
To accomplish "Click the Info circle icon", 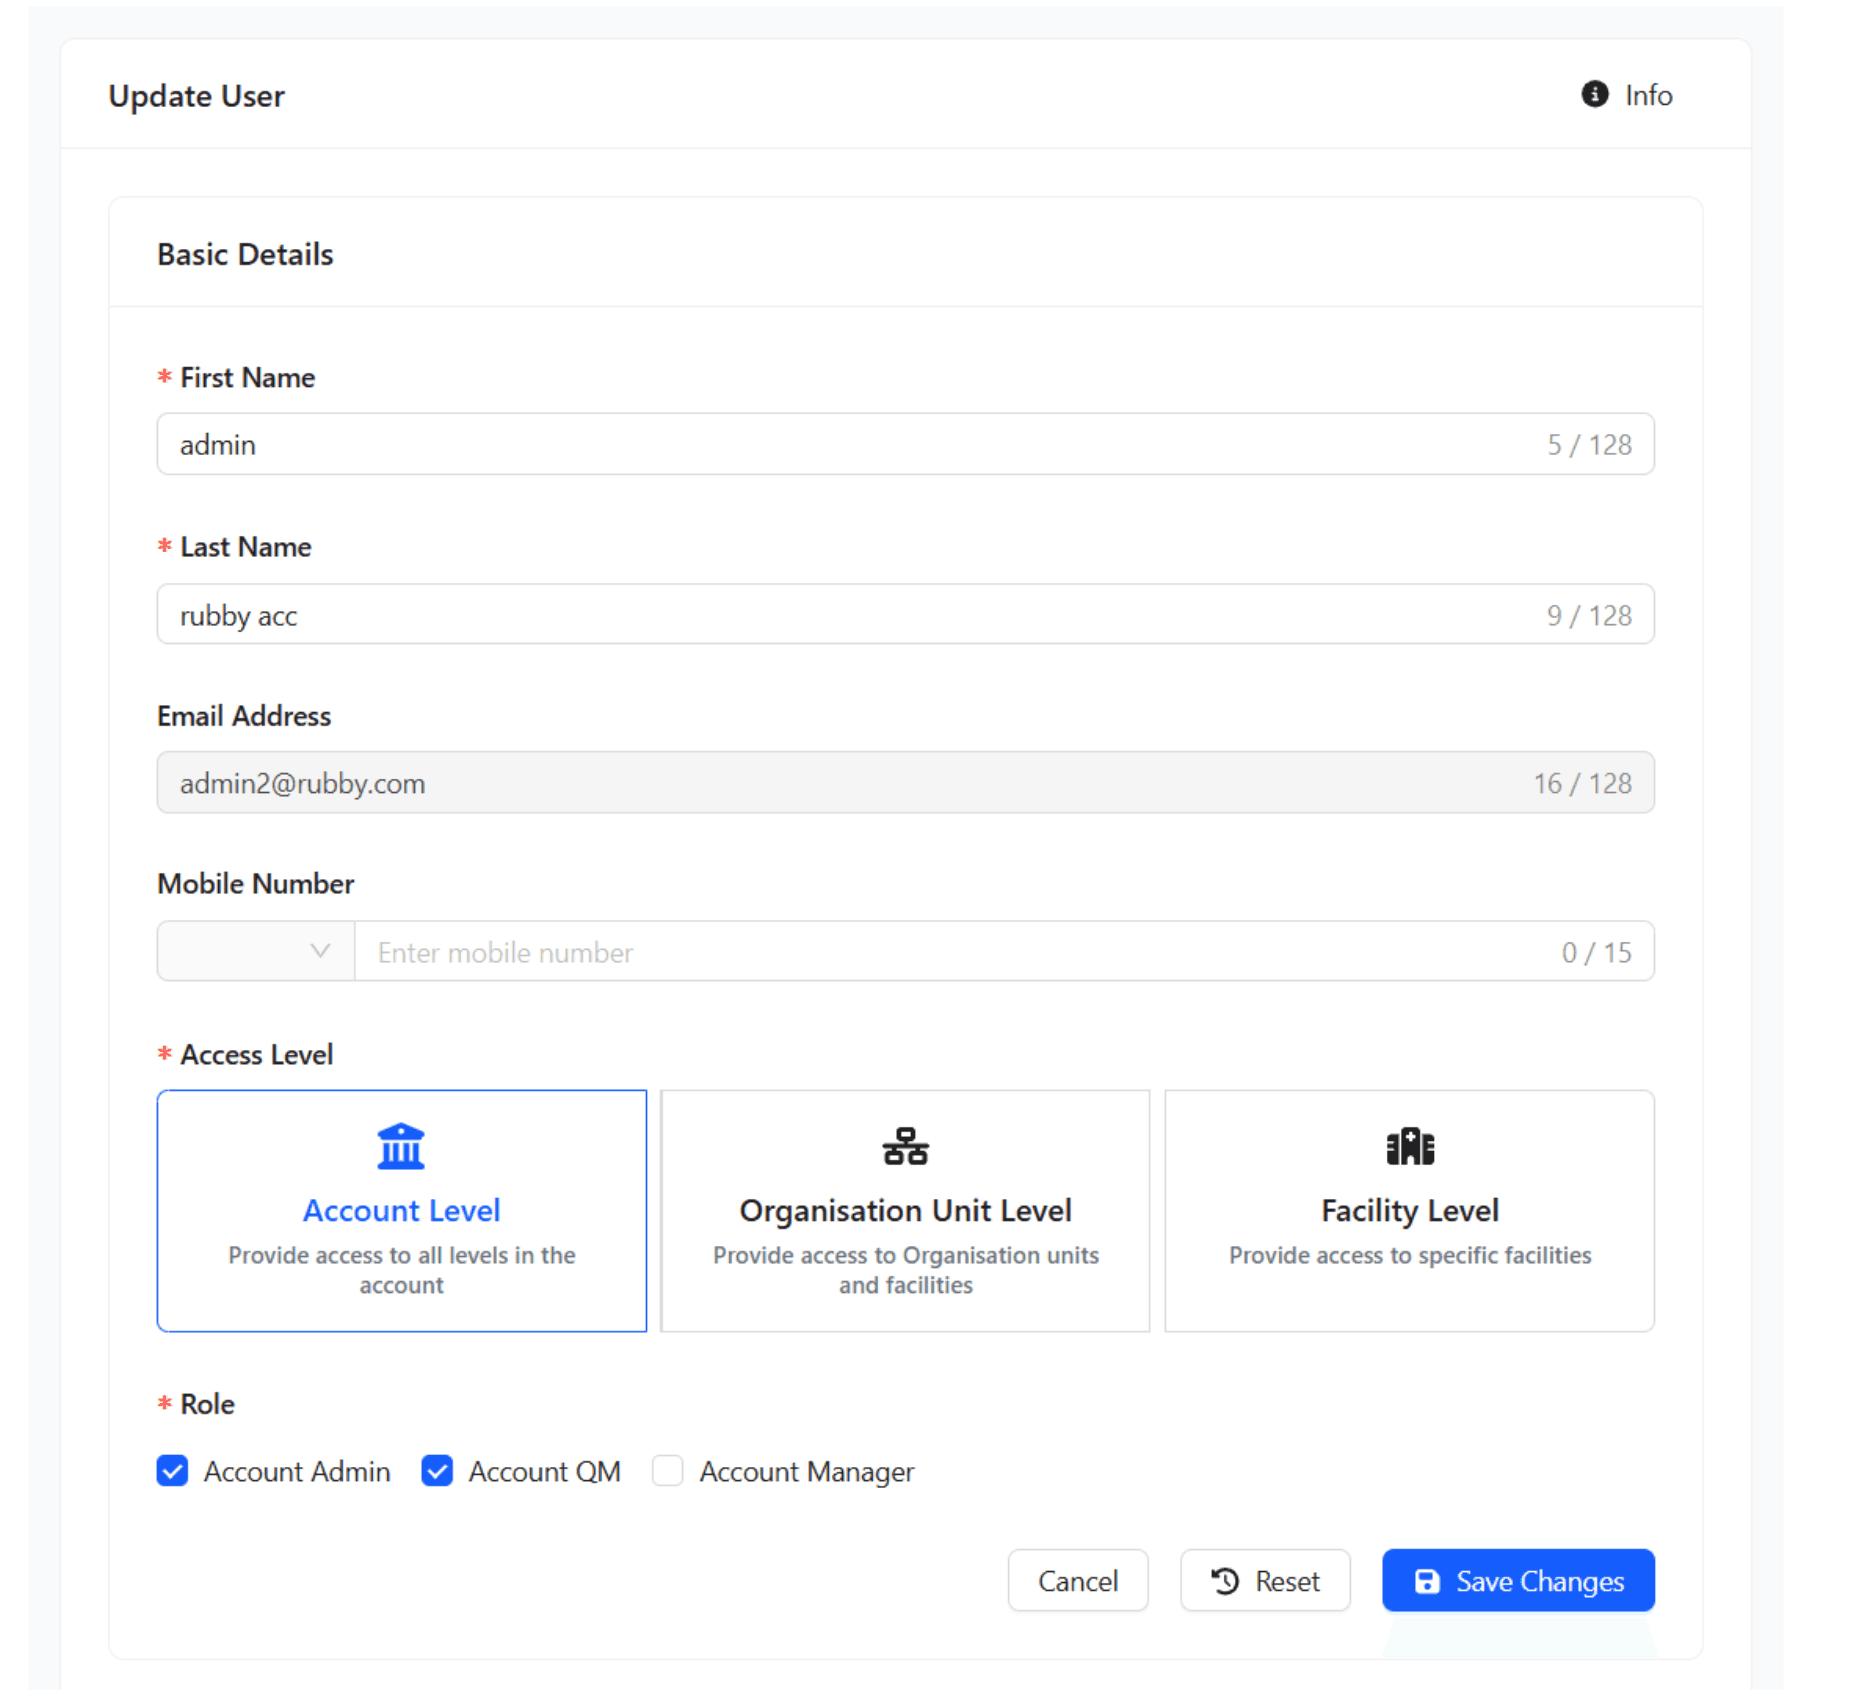I will click(x=1594, y=94).
